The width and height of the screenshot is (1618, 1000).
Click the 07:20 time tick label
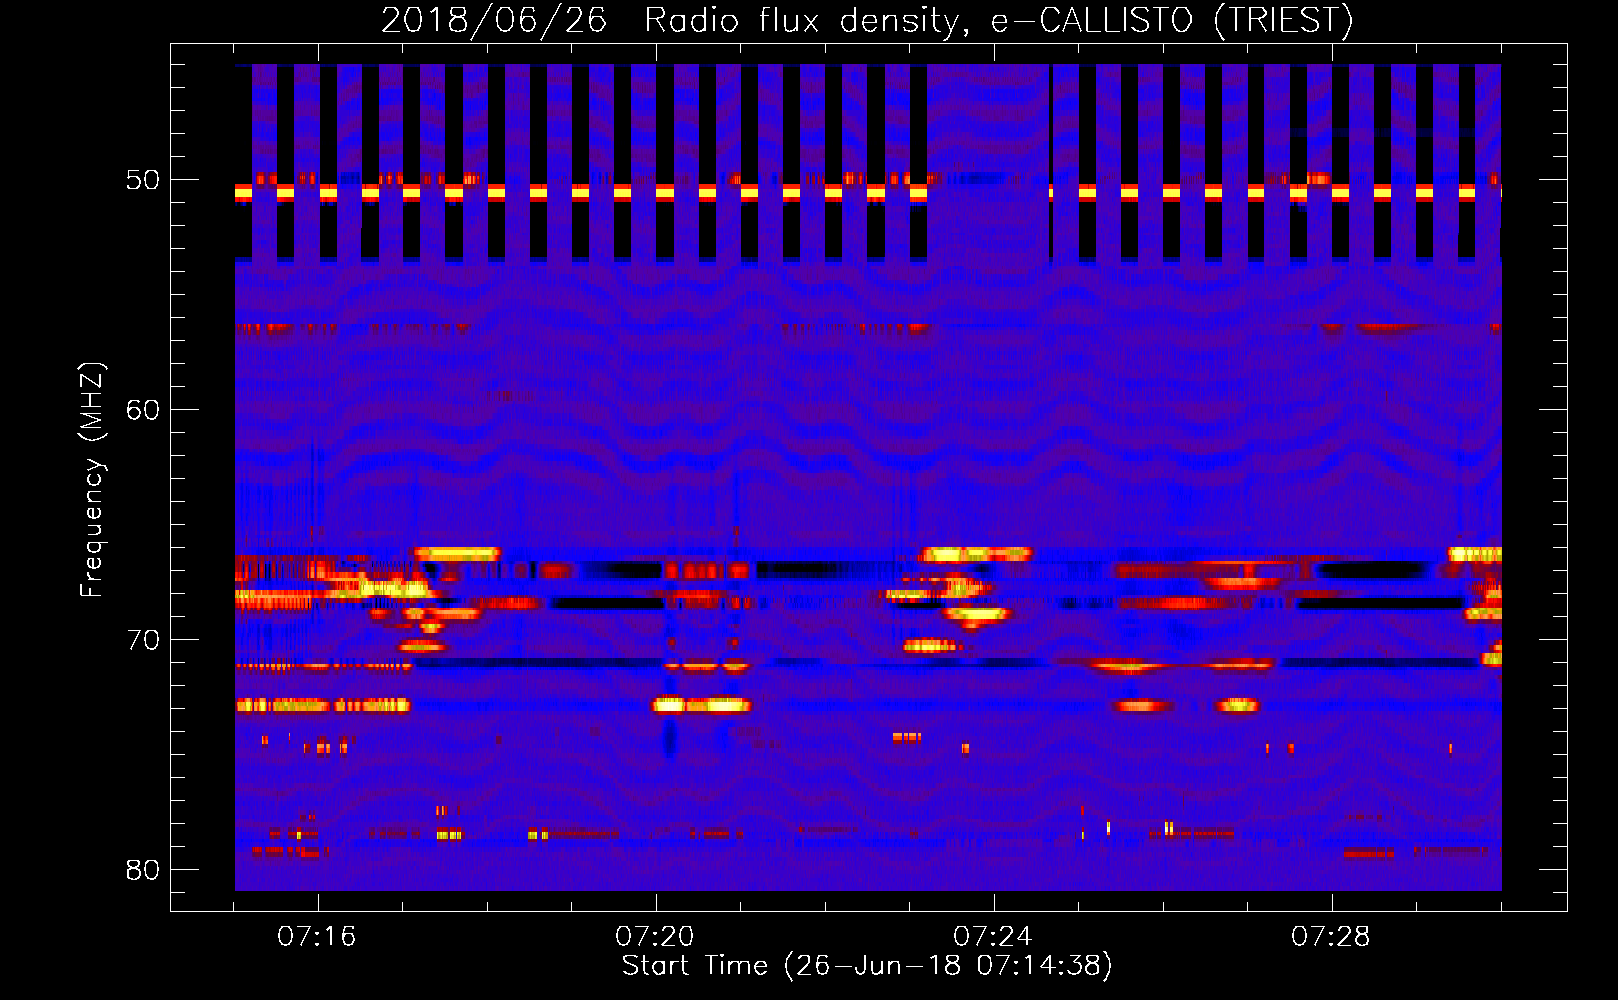point(654,937)
